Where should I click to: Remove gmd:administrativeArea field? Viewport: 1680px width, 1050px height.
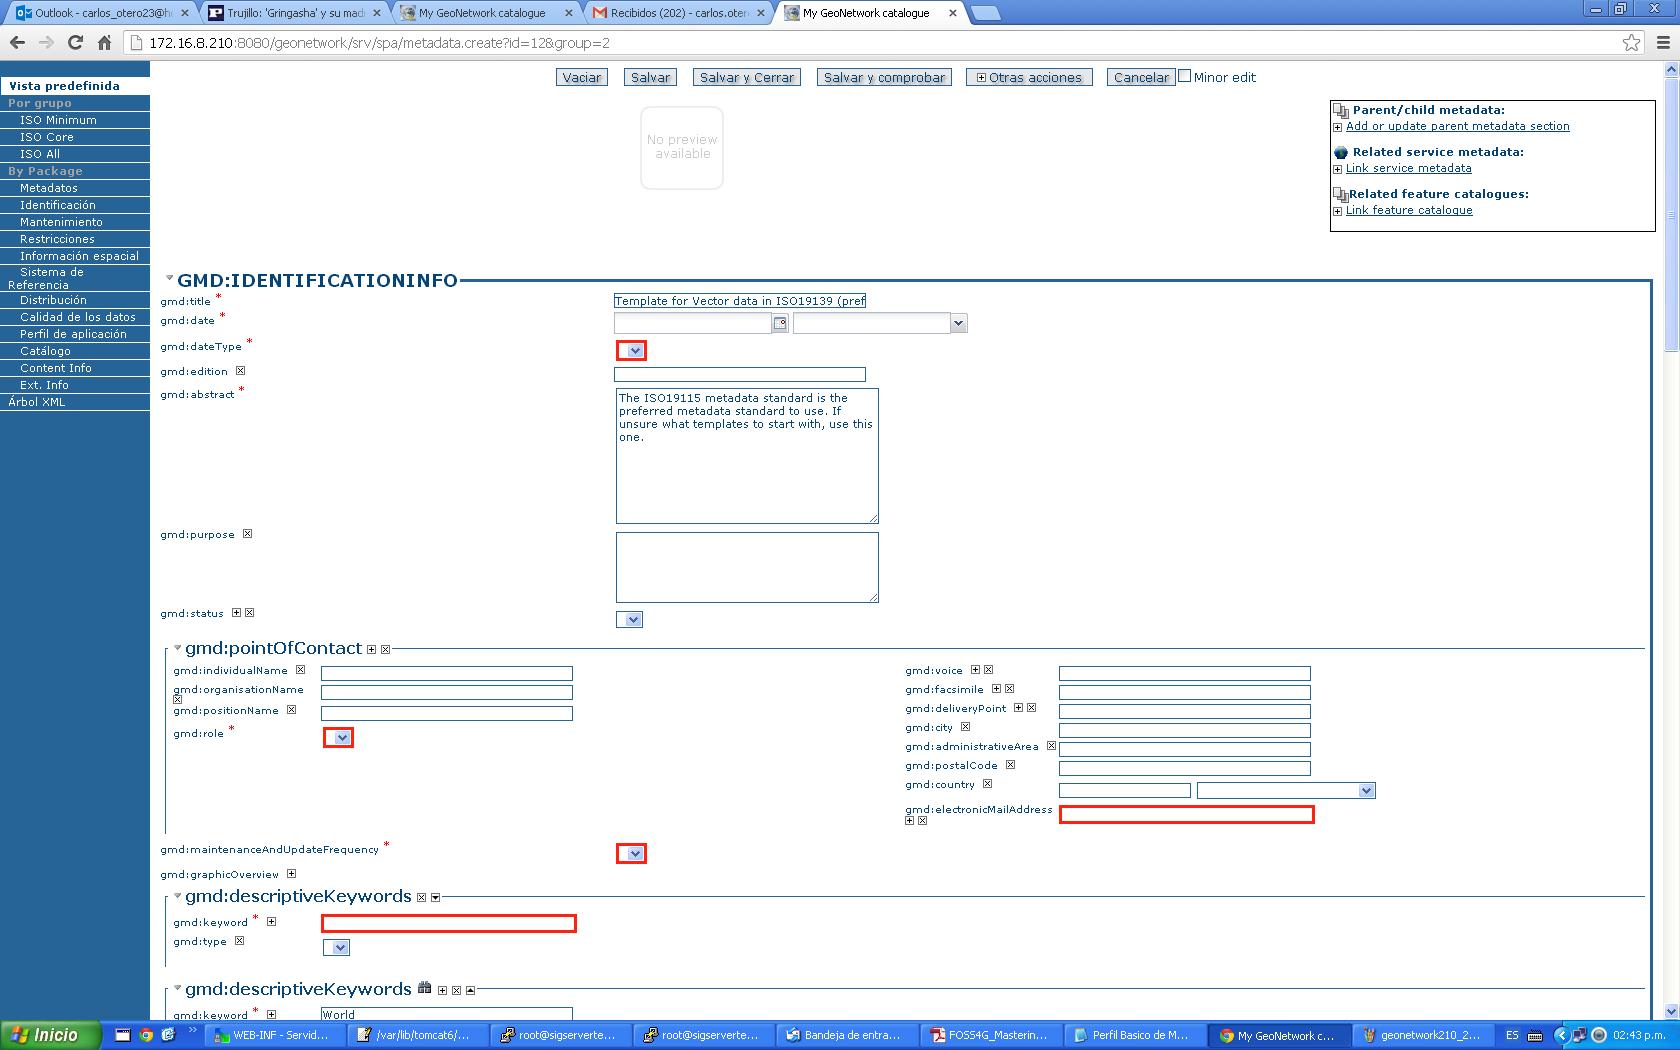[x=1051, y=746]
